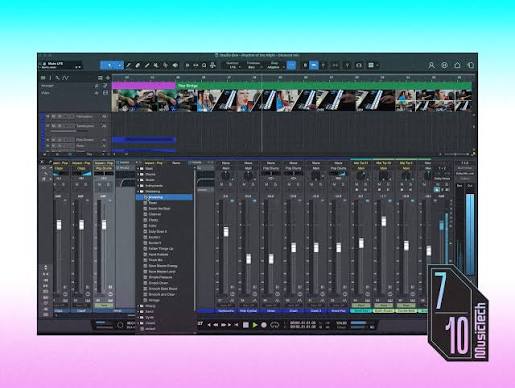Open the home start page icon
Screen dimensions: 515x388
point(457,65)
